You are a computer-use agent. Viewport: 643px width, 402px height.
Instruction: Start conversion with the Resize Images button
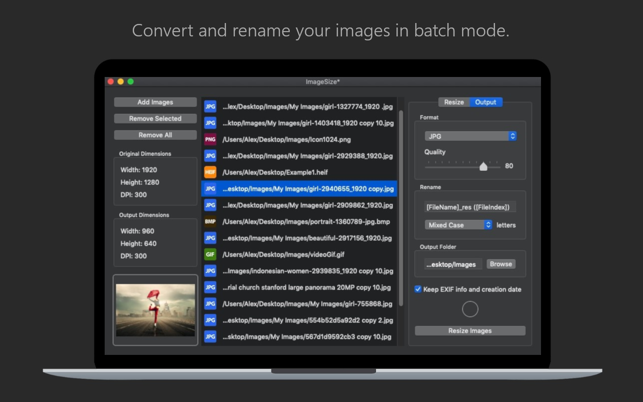pos(470,331)
